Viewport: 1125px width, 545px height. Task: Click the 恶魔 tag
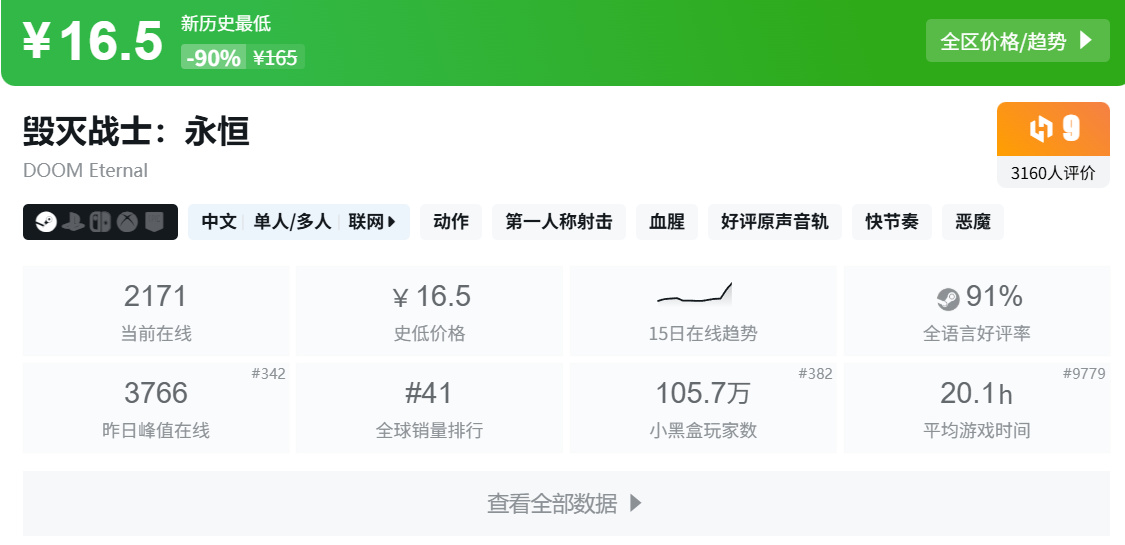click(x=973, y=222)
